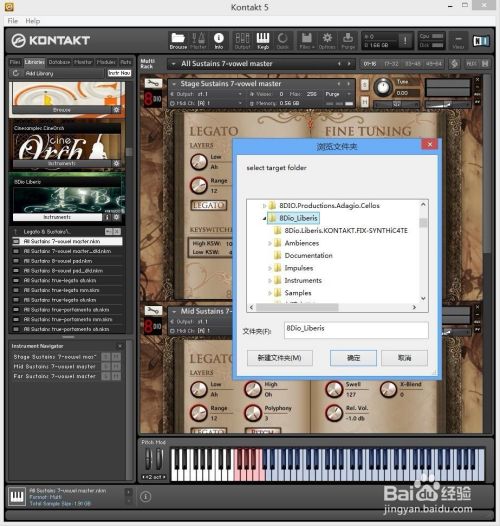
Task: Close the Instrument Navigator pane
Action: point(120,346)
